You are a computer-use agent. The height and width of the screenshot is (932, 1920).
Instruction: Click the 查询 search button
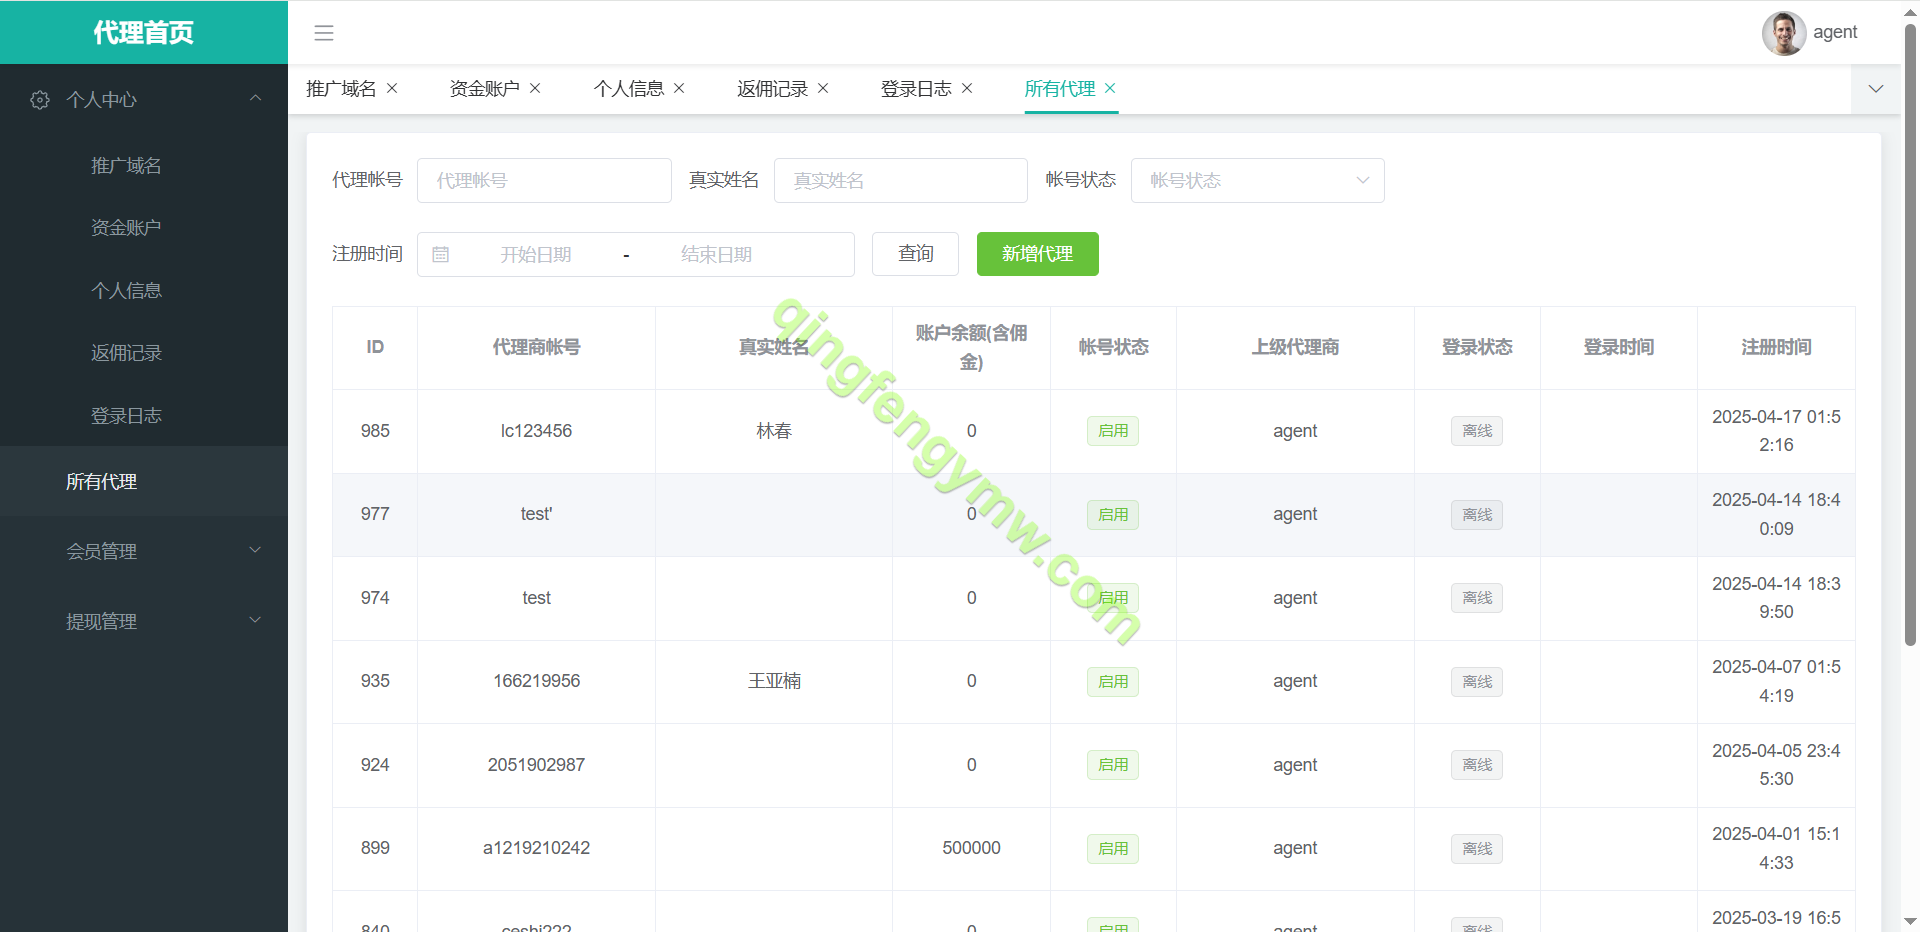click(x=915, y=254)
